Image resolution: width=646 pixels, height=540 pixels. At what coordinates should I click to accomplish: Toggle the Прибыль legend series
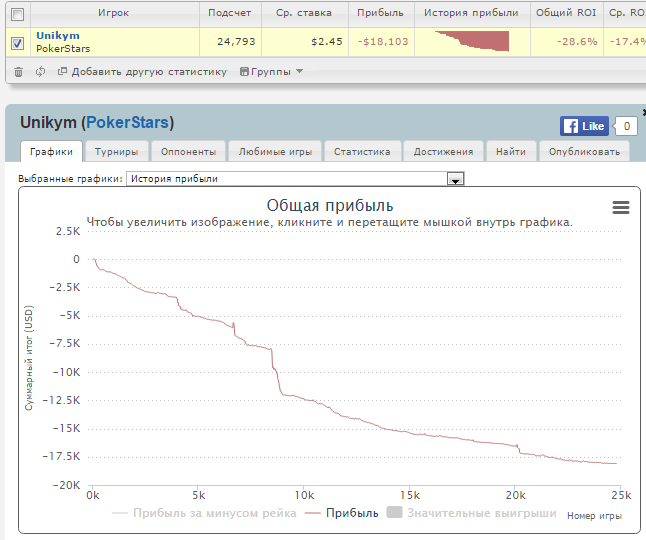pos(342,513)
